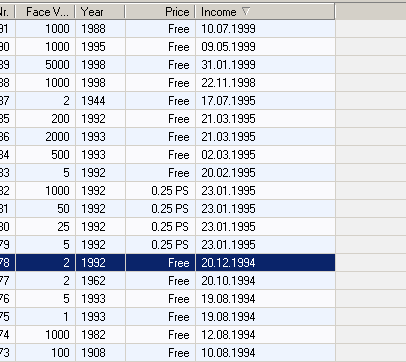Click the Income column header label

coord(219,12)
